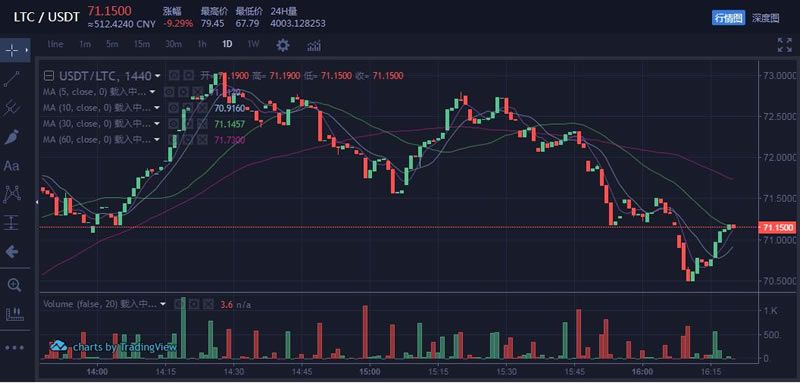Select the trend line drawing tool

tap(12, 79)
